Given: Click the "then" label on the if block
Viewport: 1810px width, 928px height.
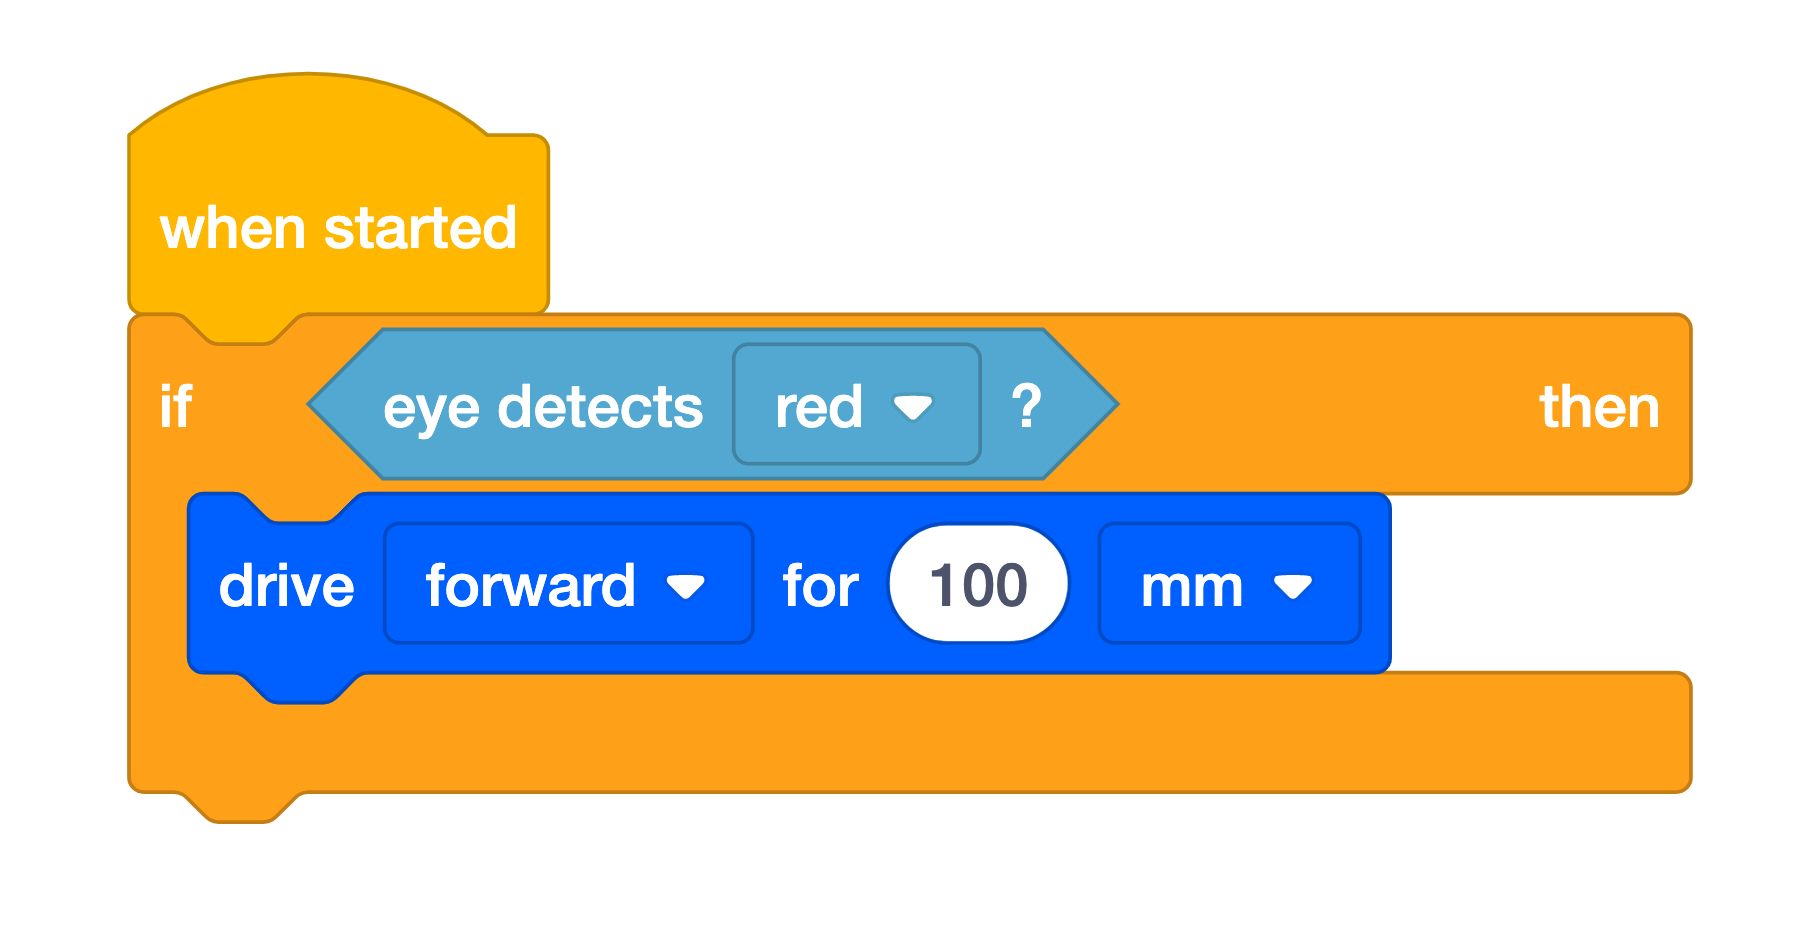Looking at the screenshot, I should (x=1599, y=407).
